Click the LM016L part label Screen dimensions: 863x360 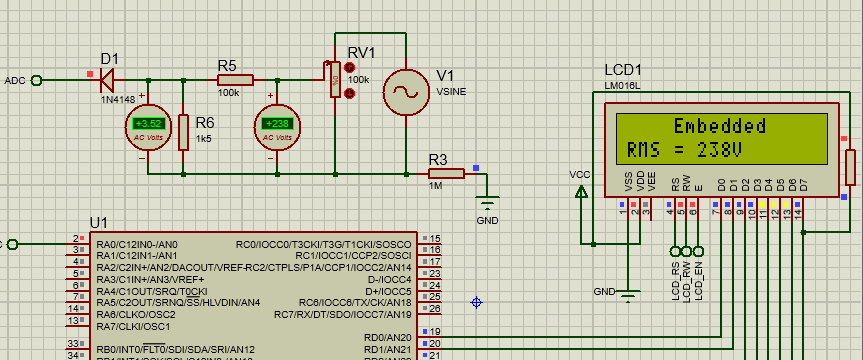point(622,86)
